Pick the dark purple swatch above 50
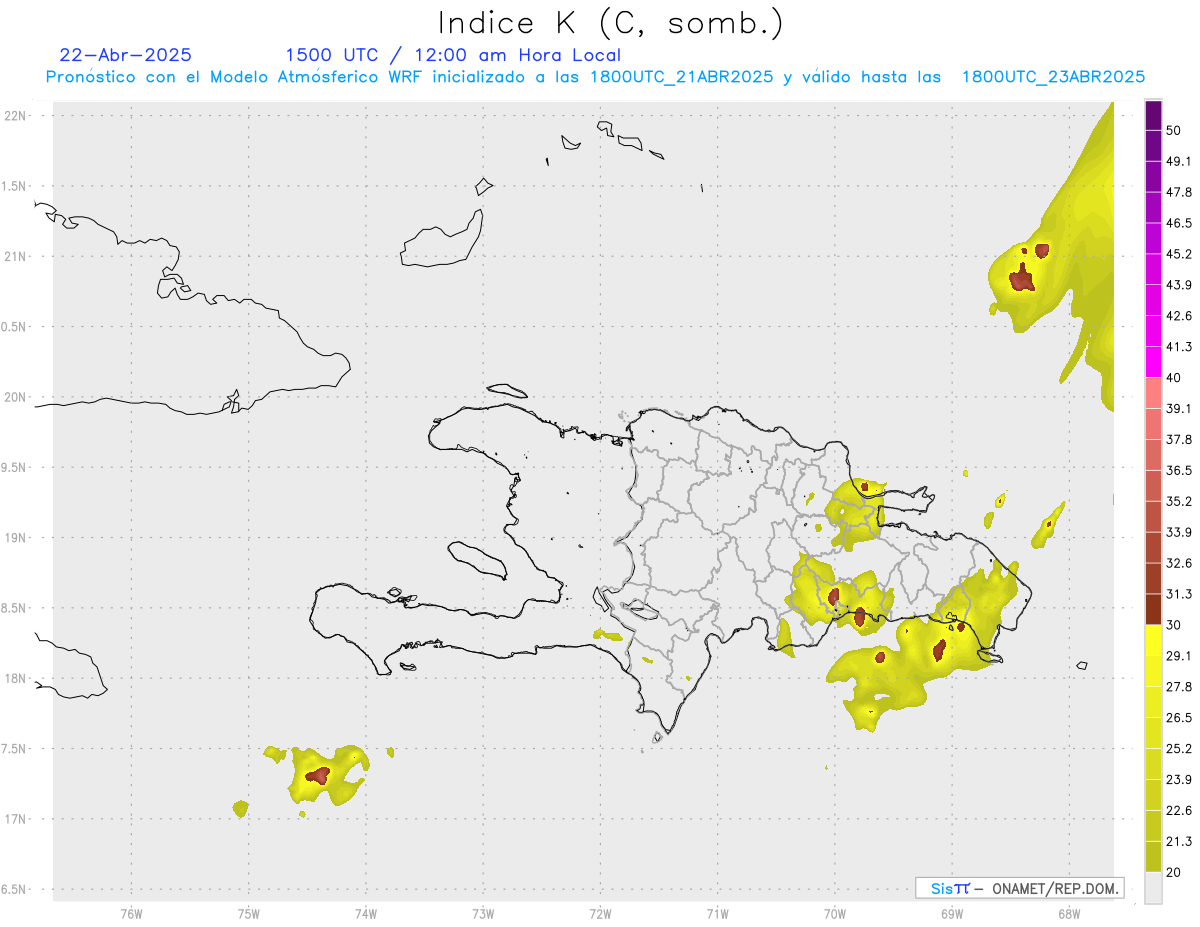 click(x=1153, y=116)
